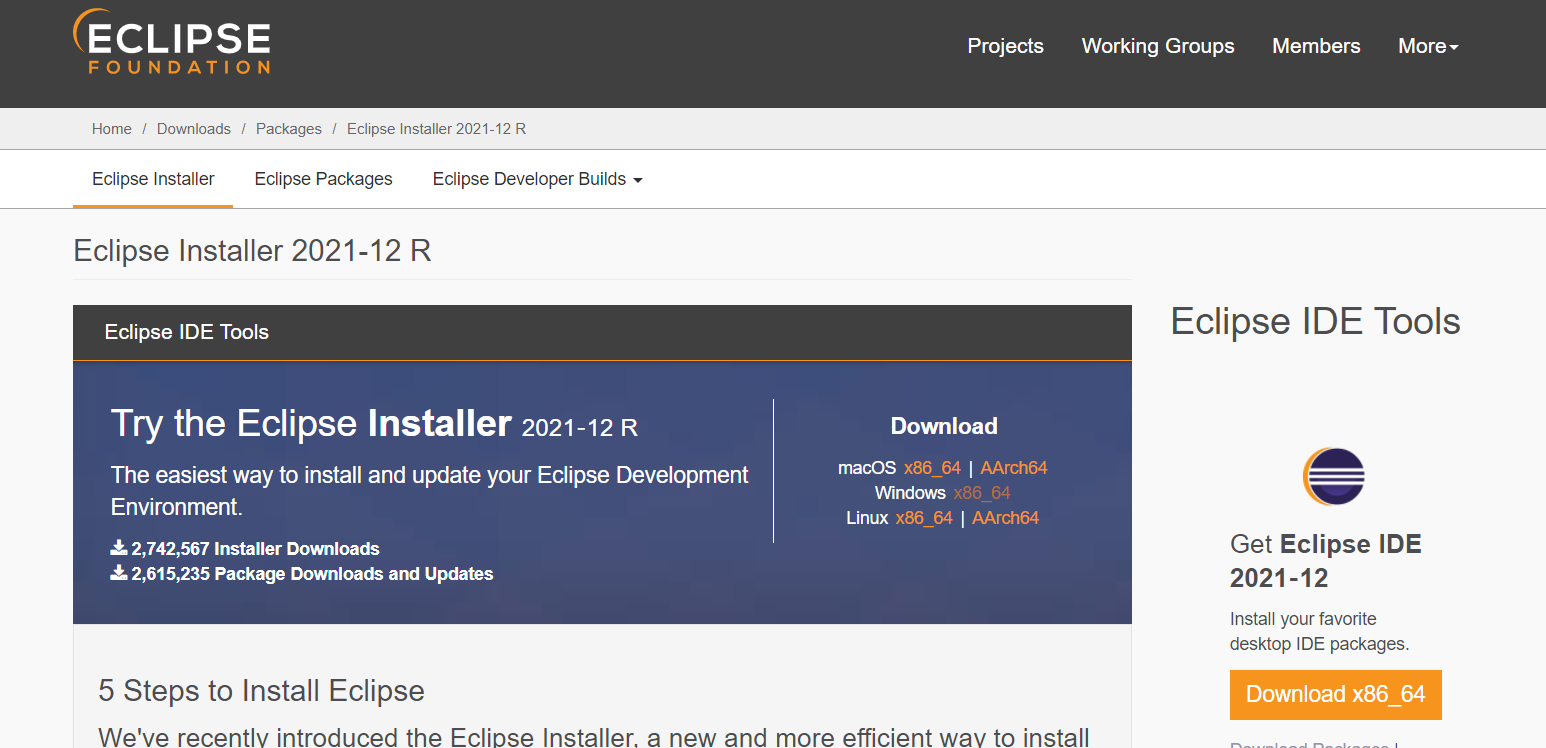Click the 'Get Eclipse IDE 2021-12' heading

(1326, 561)
